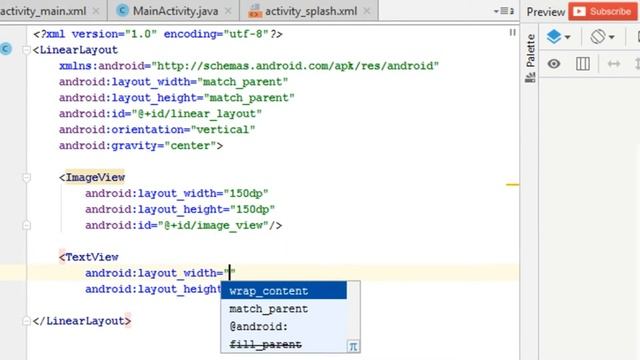
Task: Select @android: suggestion in autocomplete
Action: tap(284, 327)
